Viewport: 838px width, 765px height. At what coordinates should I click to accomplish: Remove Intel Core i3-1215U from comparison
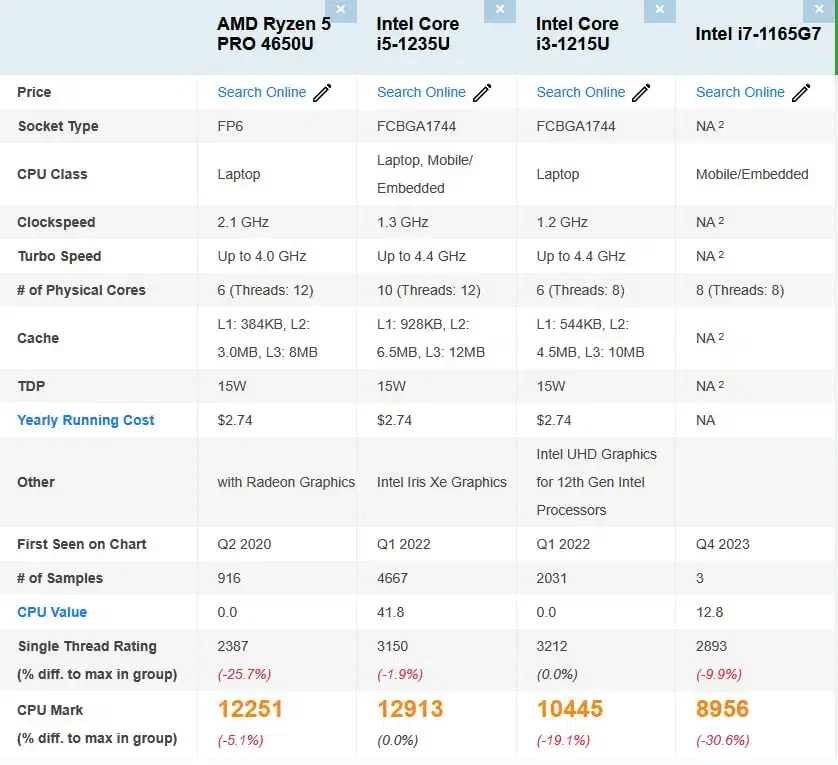pyautogui.click(x=659, y=10)
